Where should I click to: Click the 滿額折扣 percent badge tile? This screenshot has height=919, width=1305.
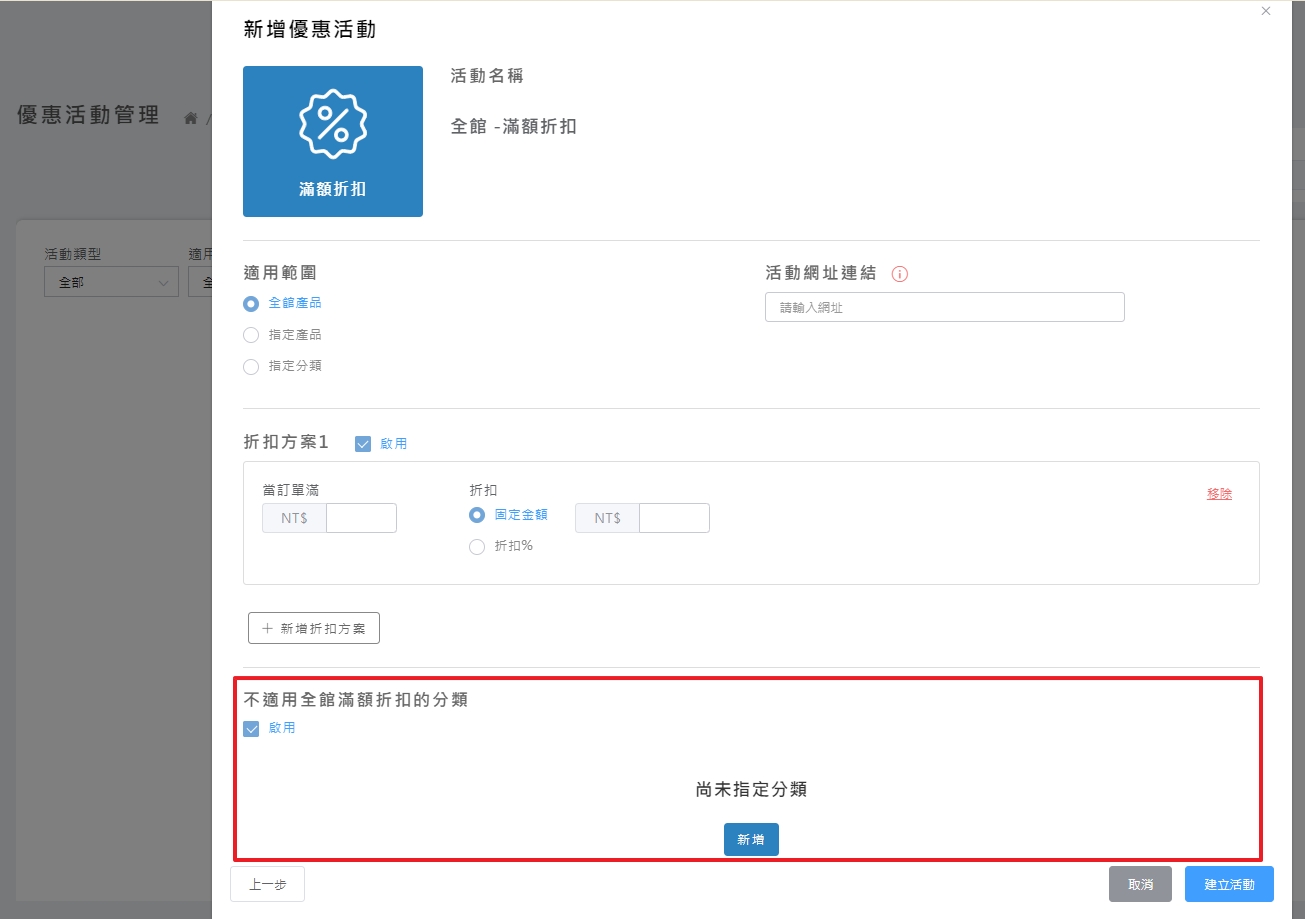[333, 141]
